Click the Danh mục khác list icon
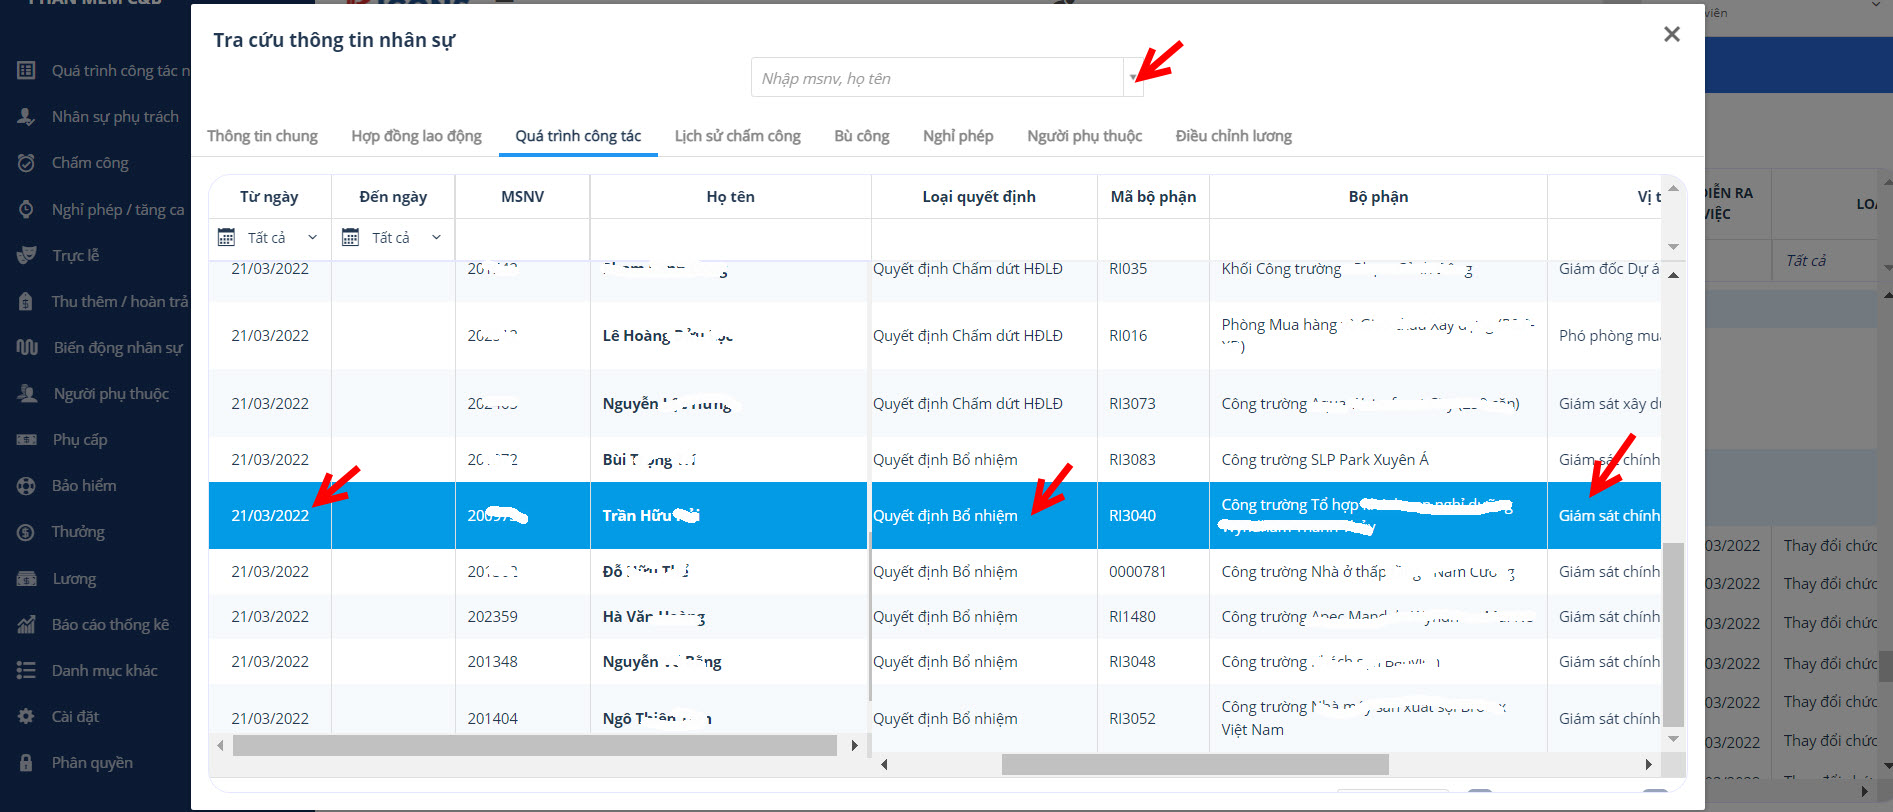1893x812 pixels. [27, 671]
